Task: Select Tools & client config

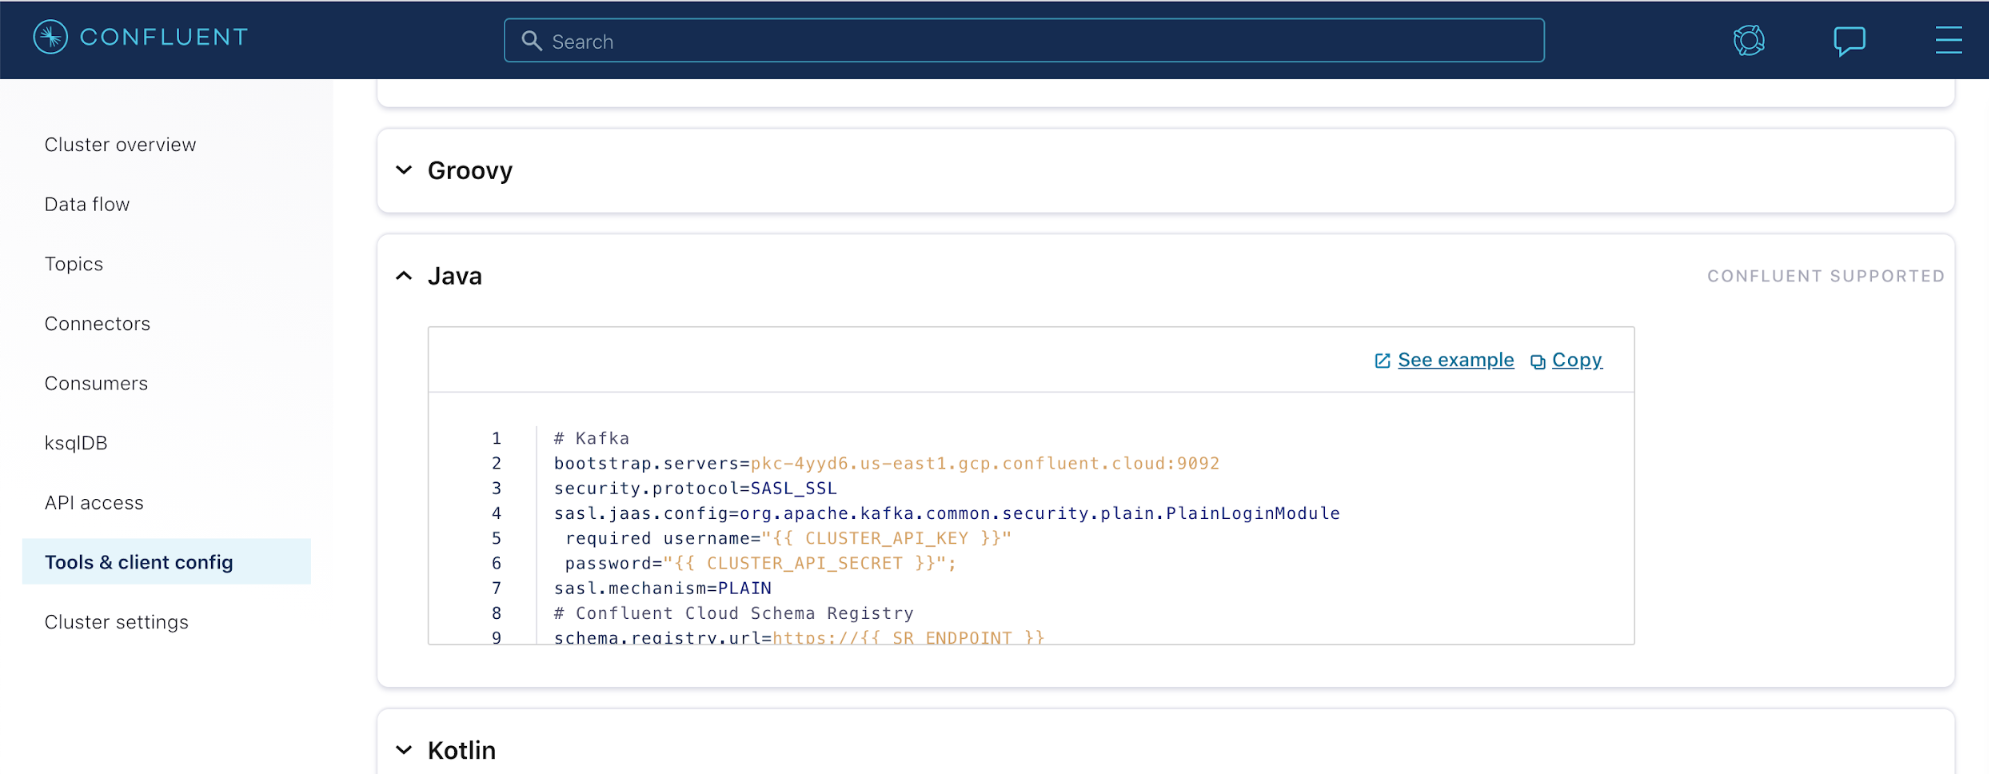Action: 166,562
